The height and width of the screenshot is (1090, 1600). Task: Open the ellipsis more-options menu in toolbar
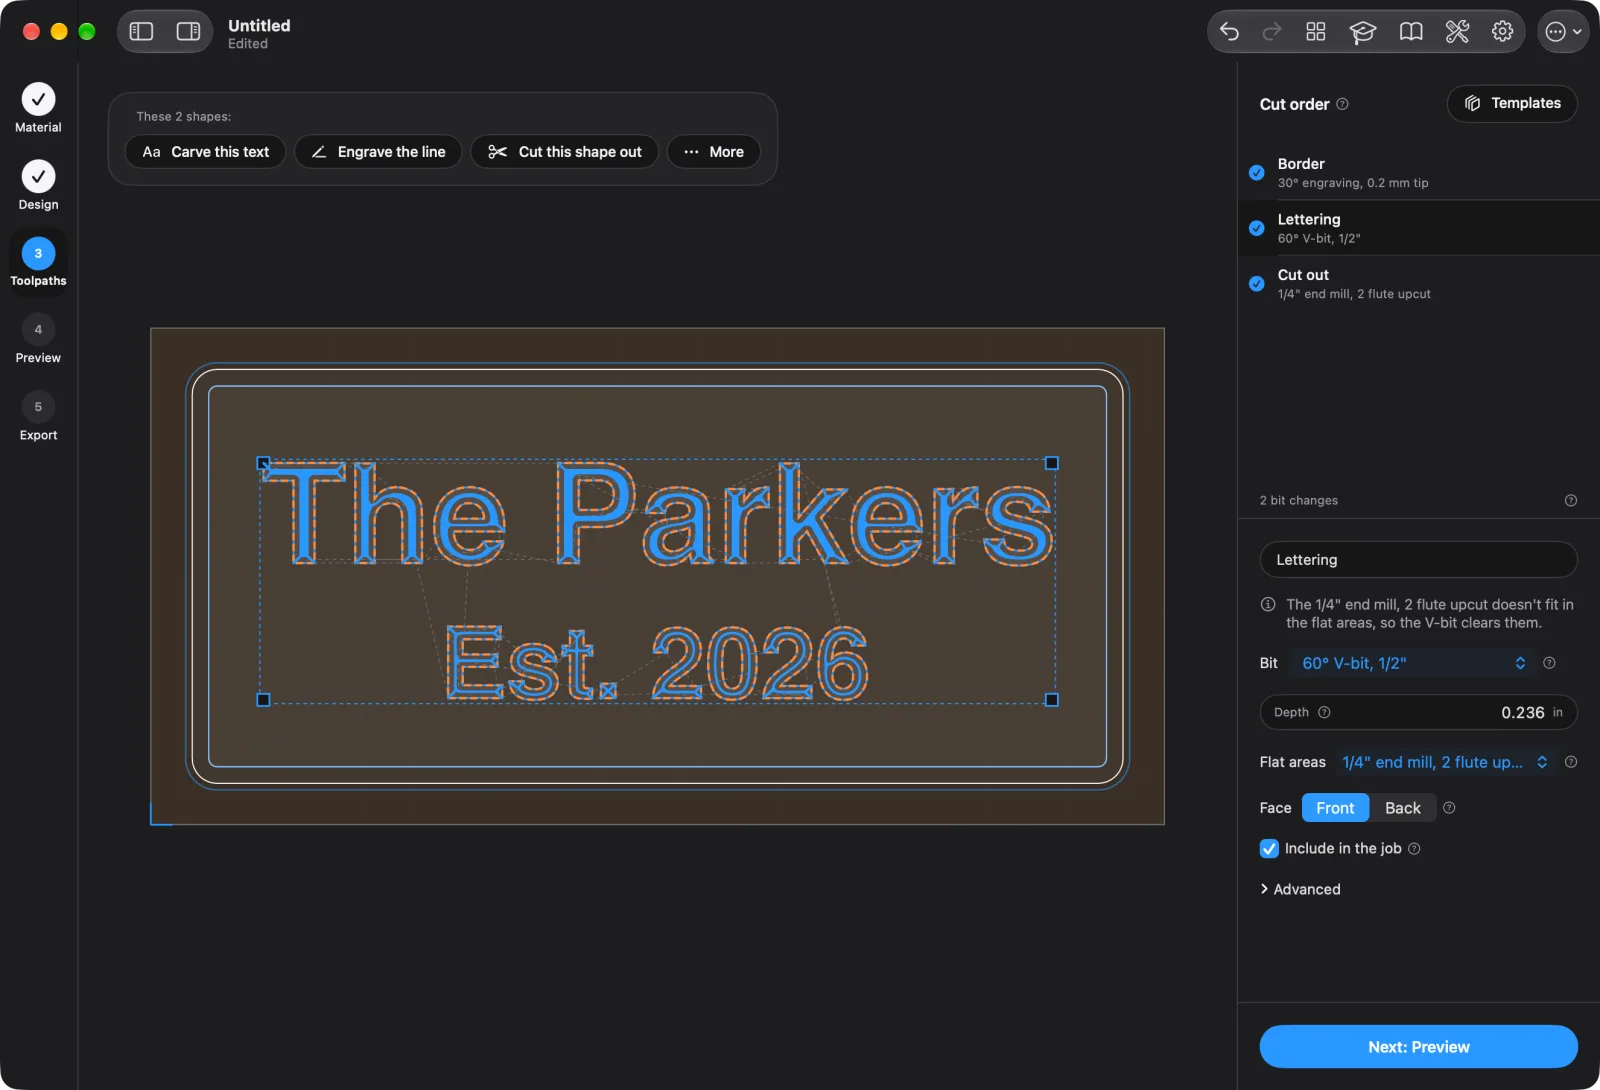point(1563,32)
